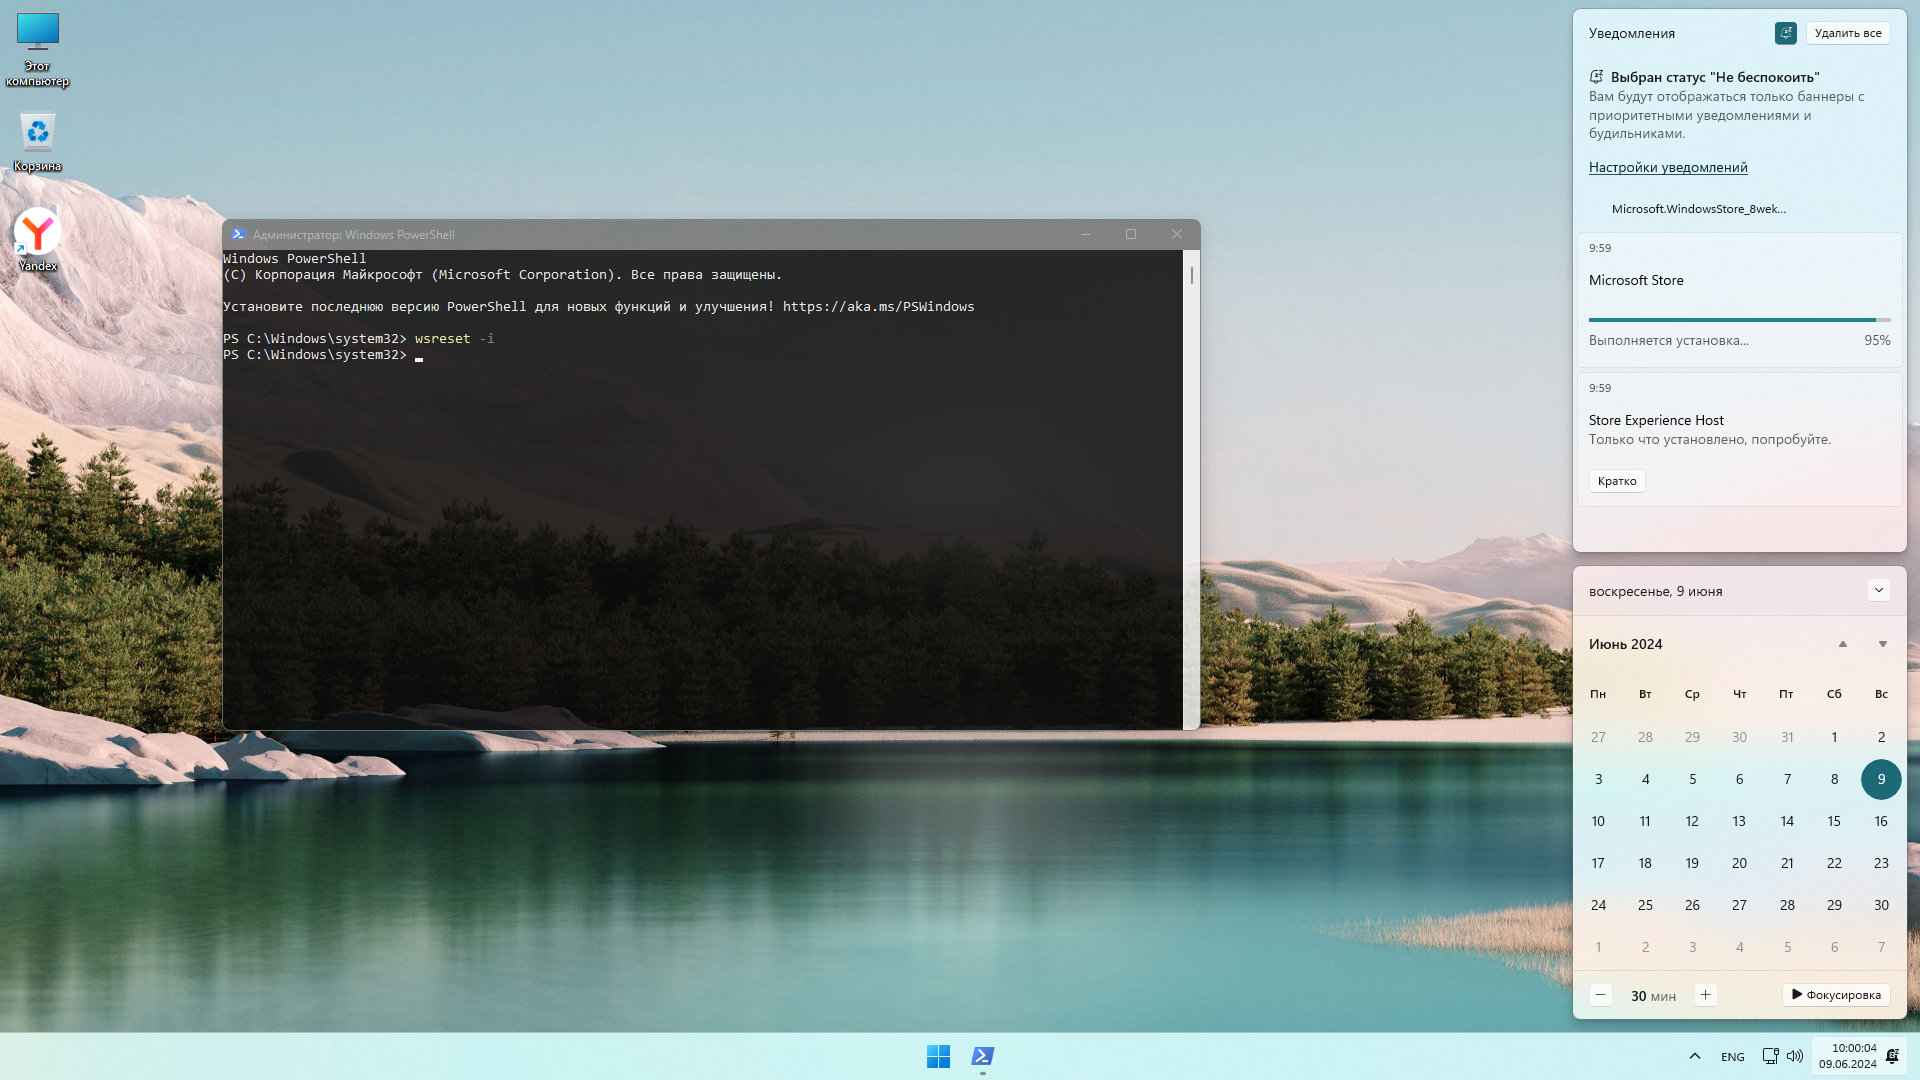
Task: Select June 15 in the calendar
Action: [x=1834, y=821]
